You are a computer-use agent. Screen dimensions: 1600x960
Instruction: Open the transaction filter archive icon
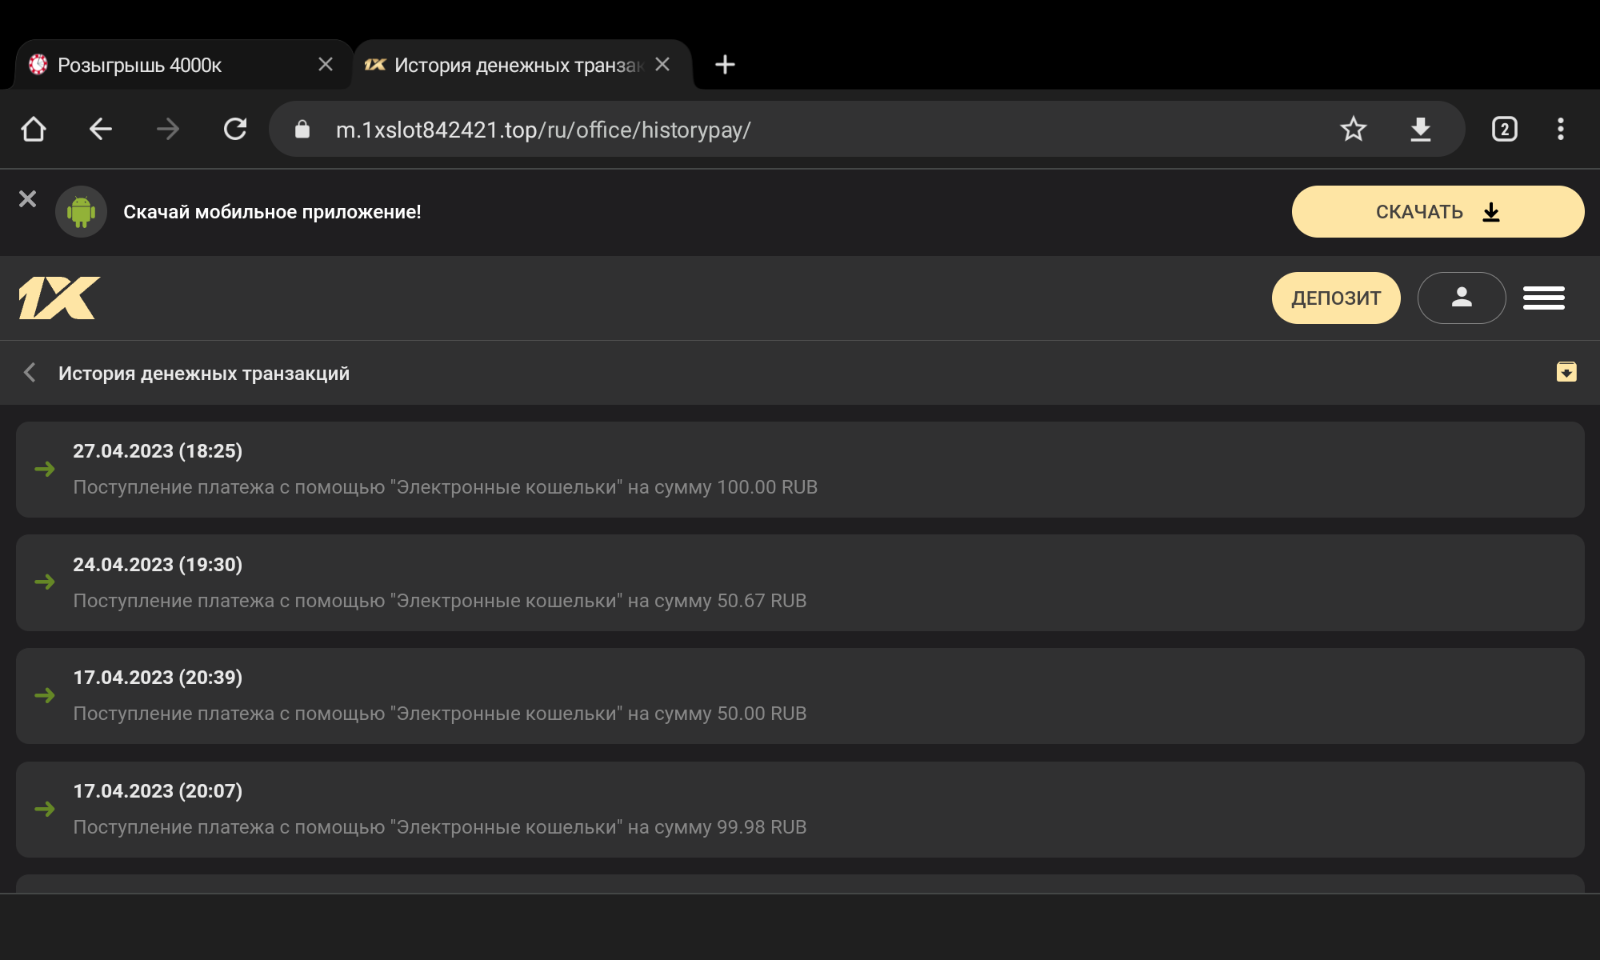click(x=1566, y=372)
